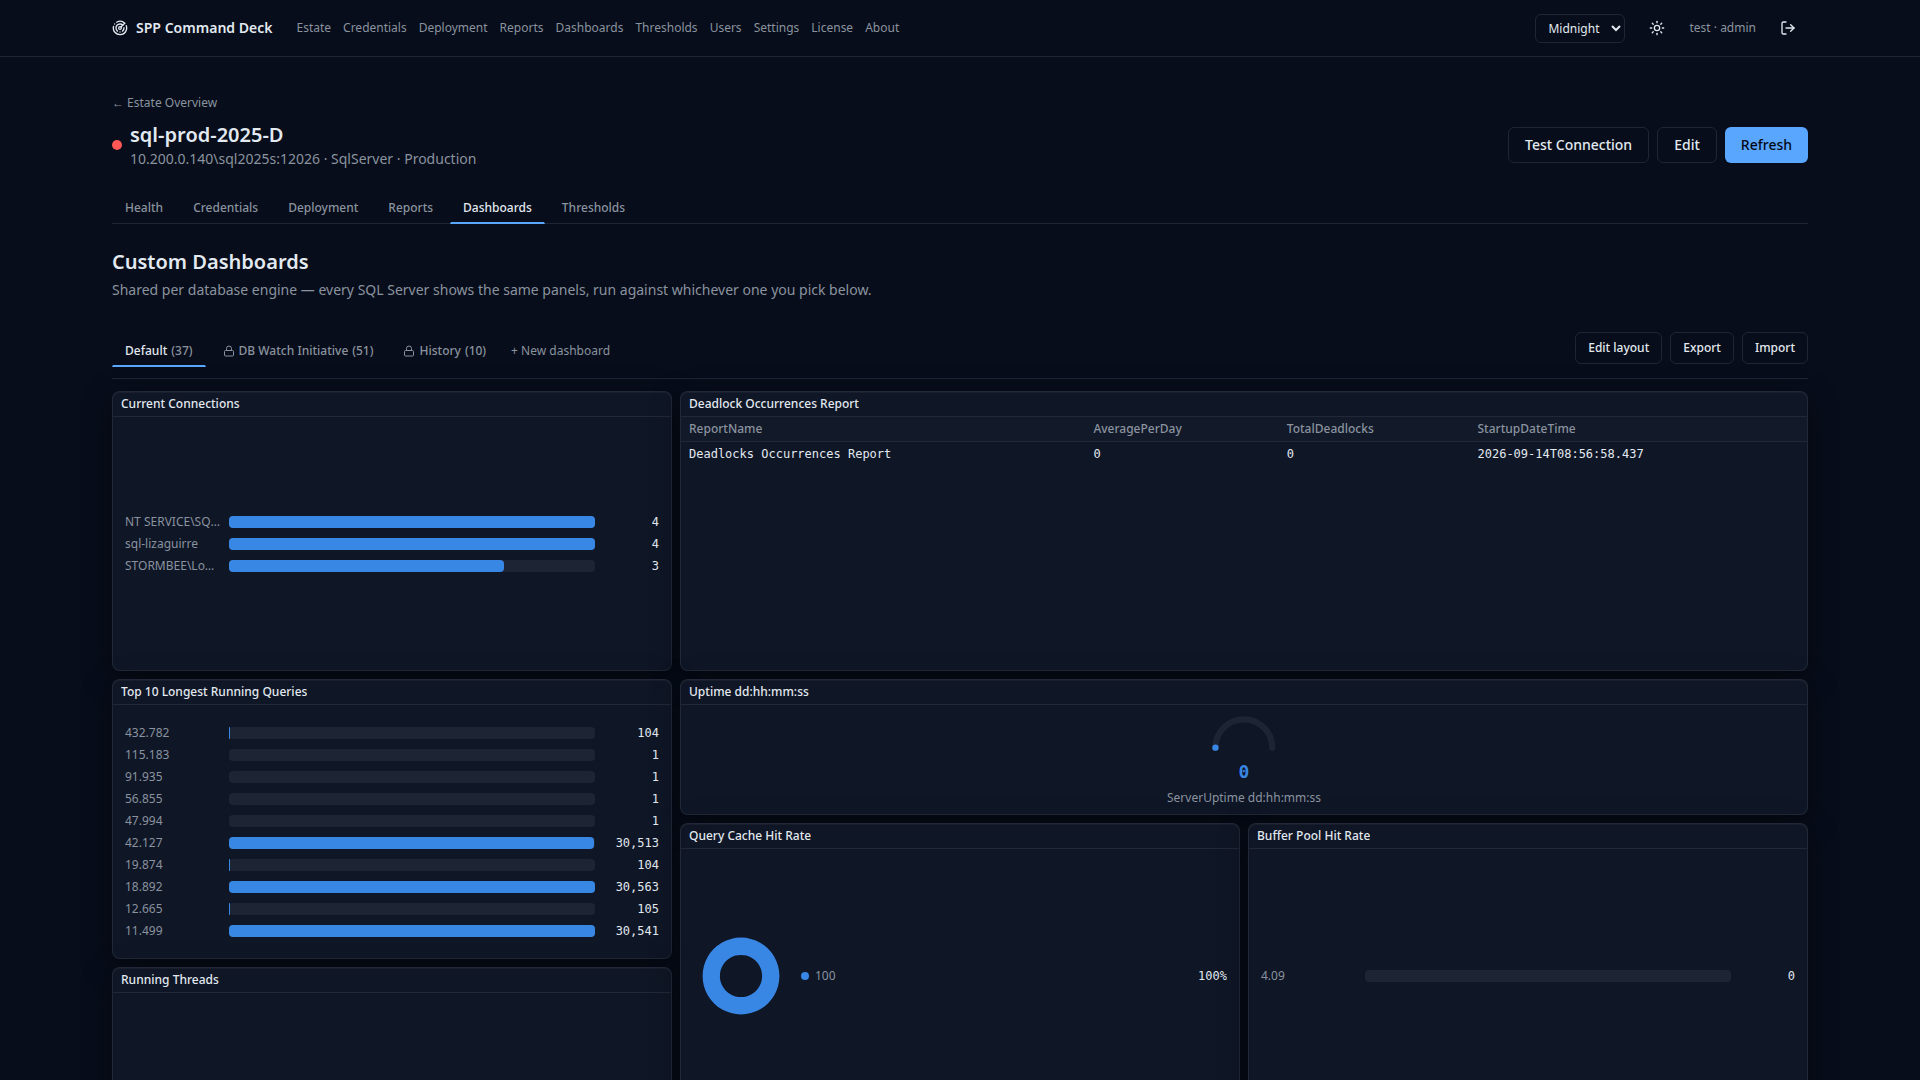Click the logout icon
The width and height of the screenshot is (1920, 1080).
point(1788,28)
